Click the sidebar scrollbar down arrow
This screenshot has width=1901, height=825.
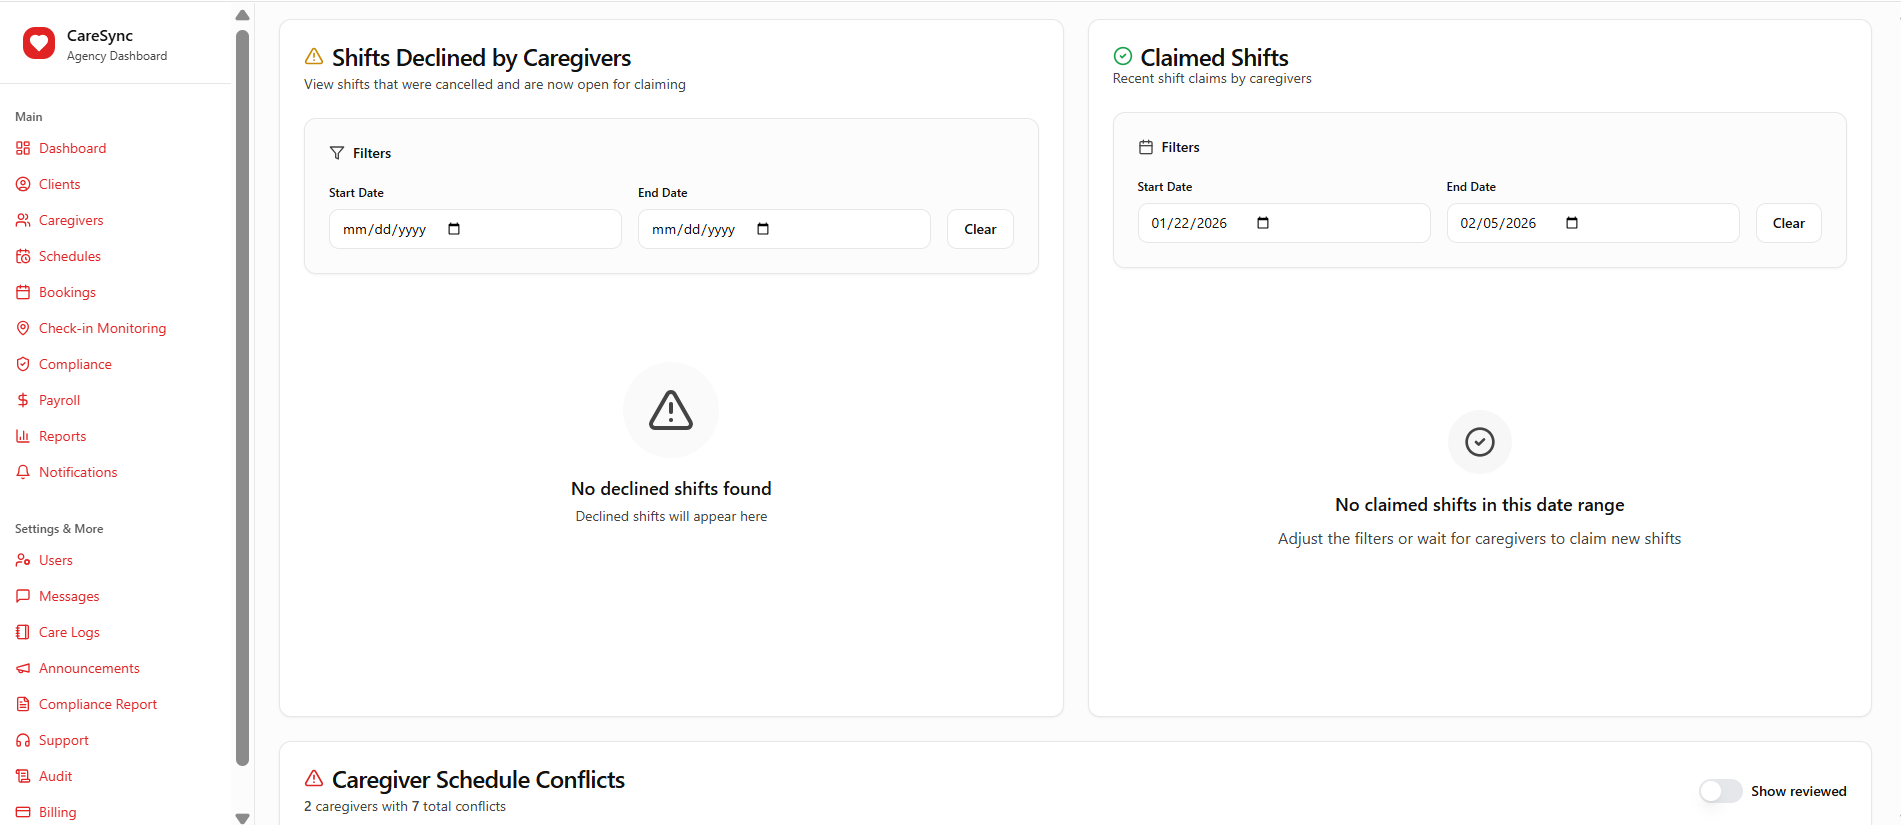click(242, 818)
